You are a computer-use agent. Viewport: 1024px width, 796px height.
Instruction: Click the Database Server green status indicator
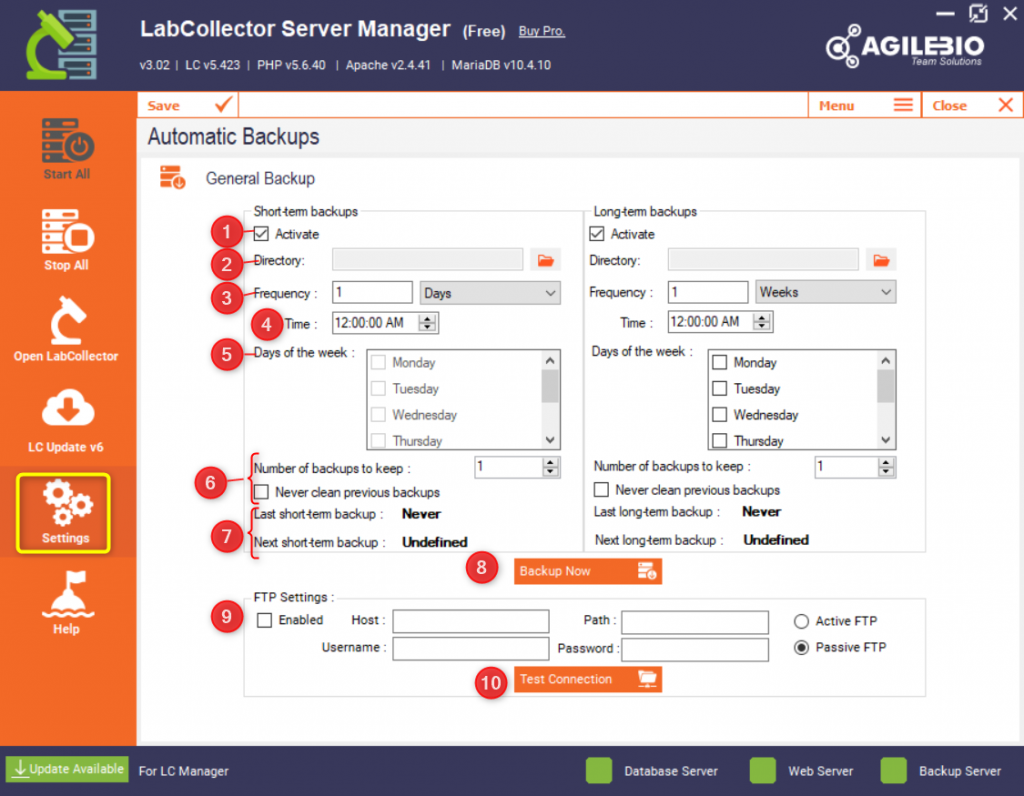point(599,771)
